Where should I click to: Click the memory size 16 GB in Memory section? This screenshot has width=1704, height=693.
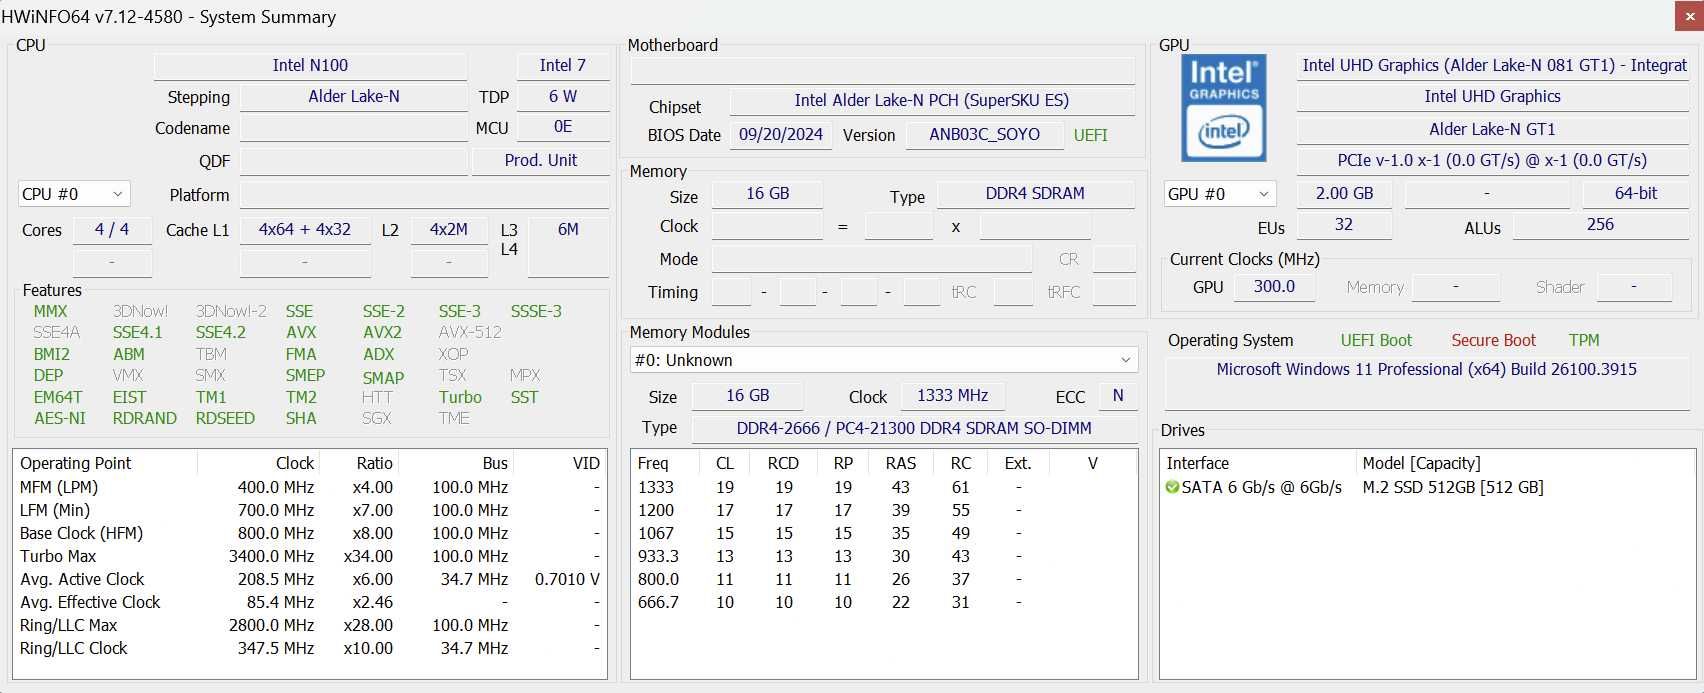pyautogui.click(x=767, y=193)
